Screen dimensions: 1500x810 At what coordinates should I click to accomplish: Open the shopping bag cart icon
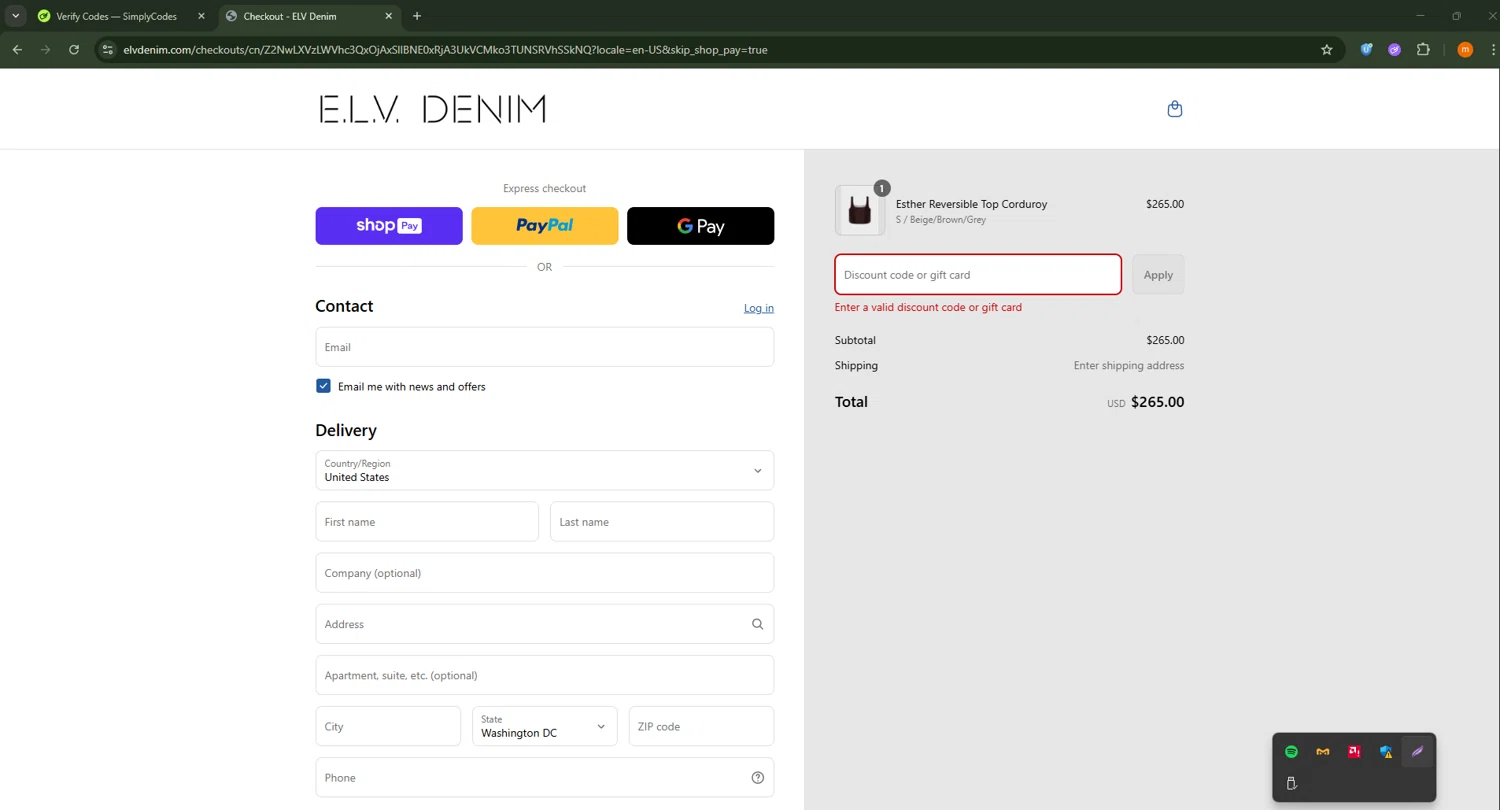[1175, 109]
